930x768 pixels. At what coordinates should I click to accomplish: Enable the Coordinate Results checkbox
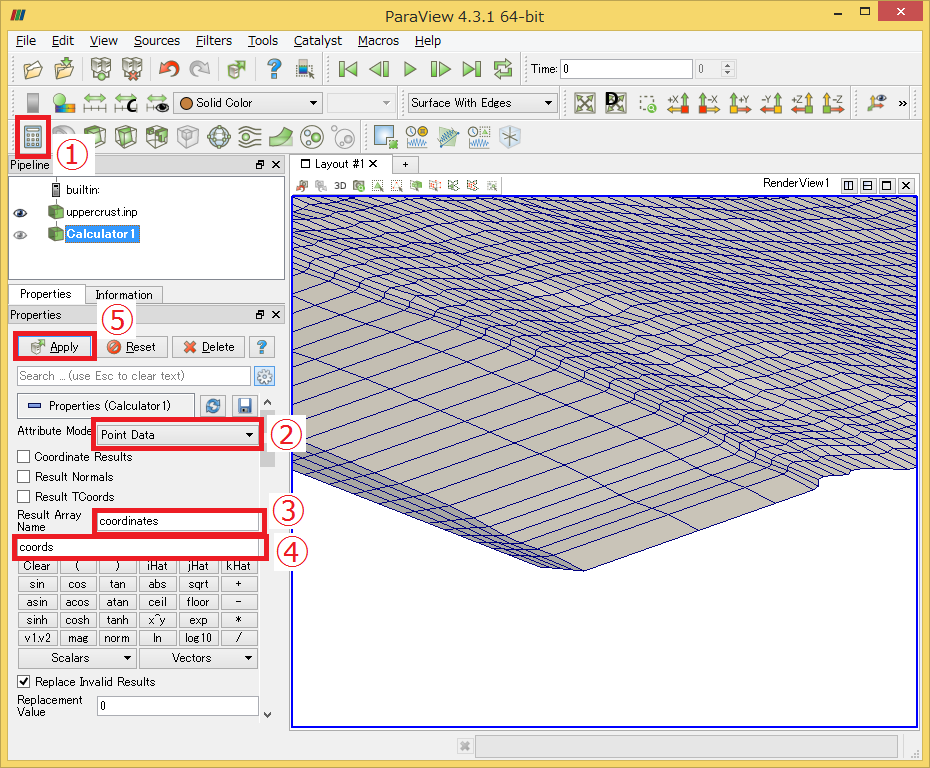[24, 457]
